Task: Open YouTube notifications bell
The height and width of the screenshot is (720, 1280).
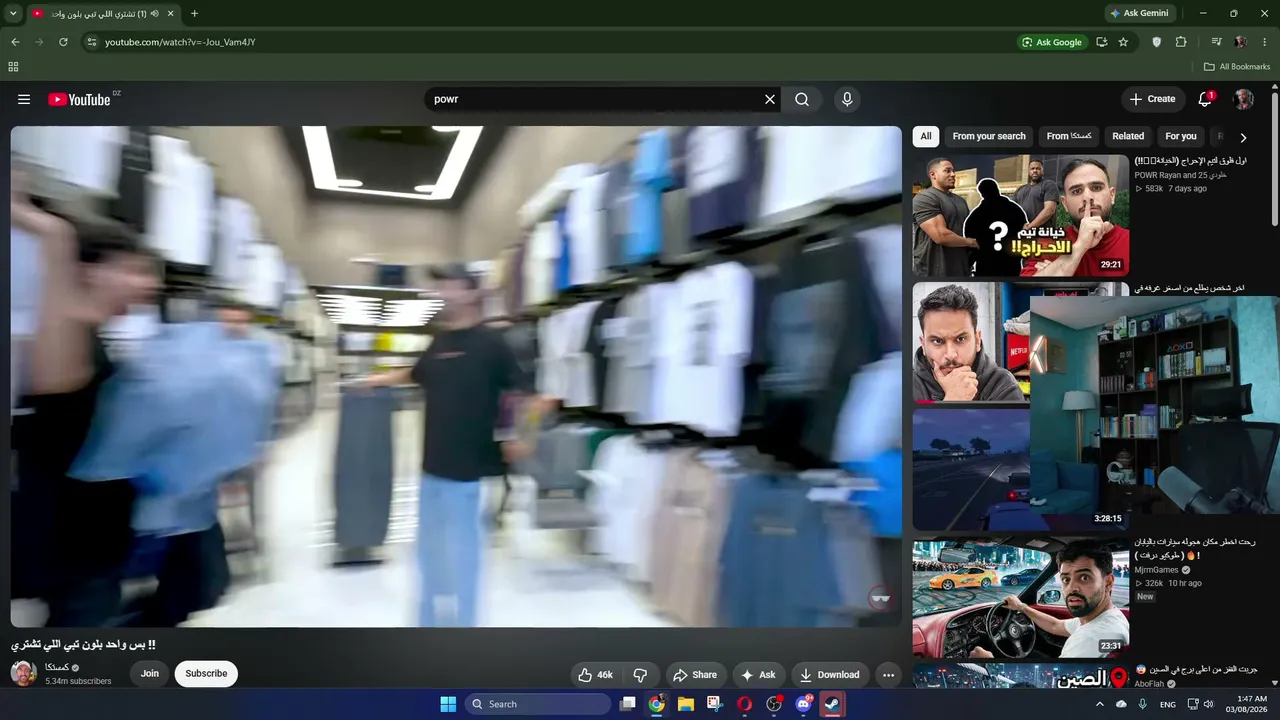Action: (1205, 99)
